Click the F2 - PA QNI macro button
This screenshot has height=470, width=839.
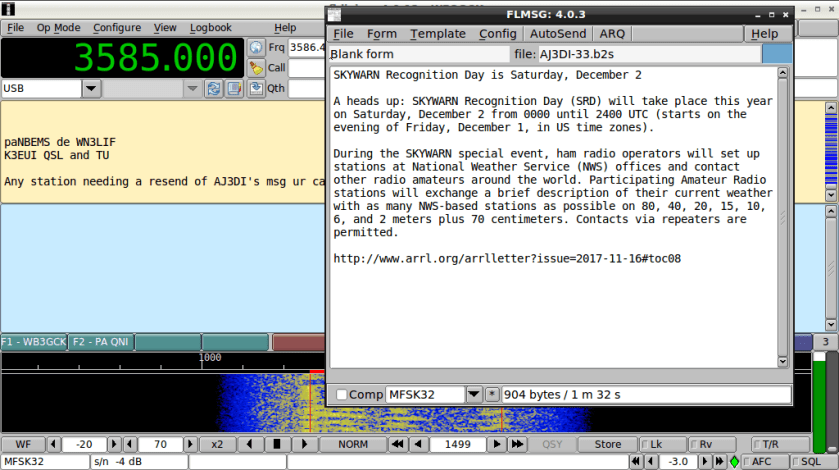101,342
